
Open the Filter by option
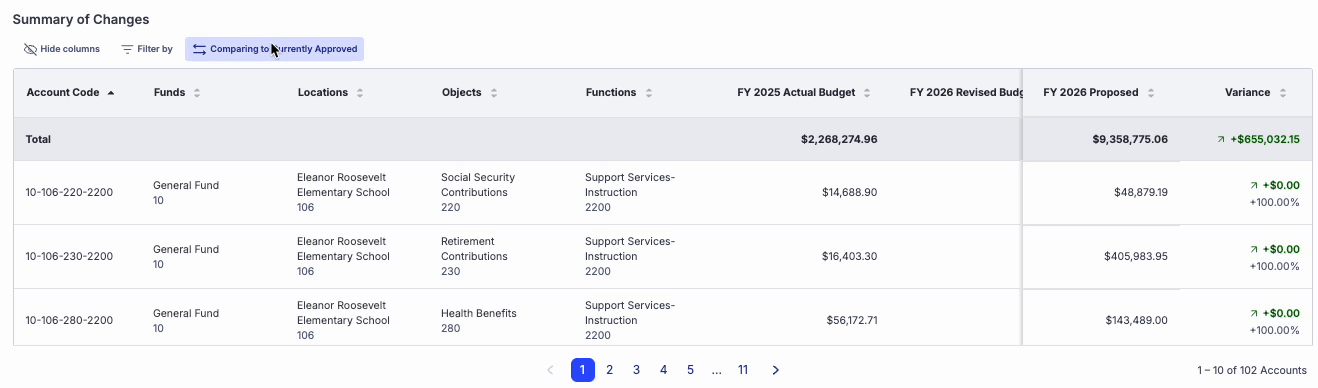click(146, 49)
